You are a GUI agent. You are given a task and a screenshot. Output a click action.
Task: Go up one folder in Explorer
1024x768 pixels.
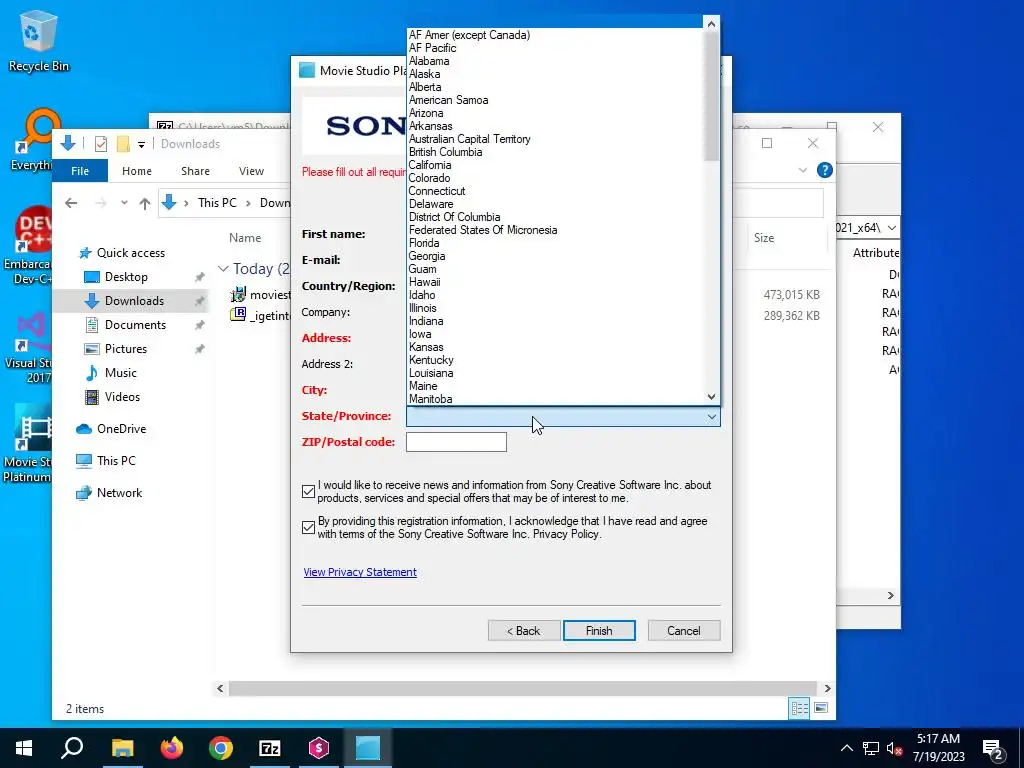[x=144, y=203]
